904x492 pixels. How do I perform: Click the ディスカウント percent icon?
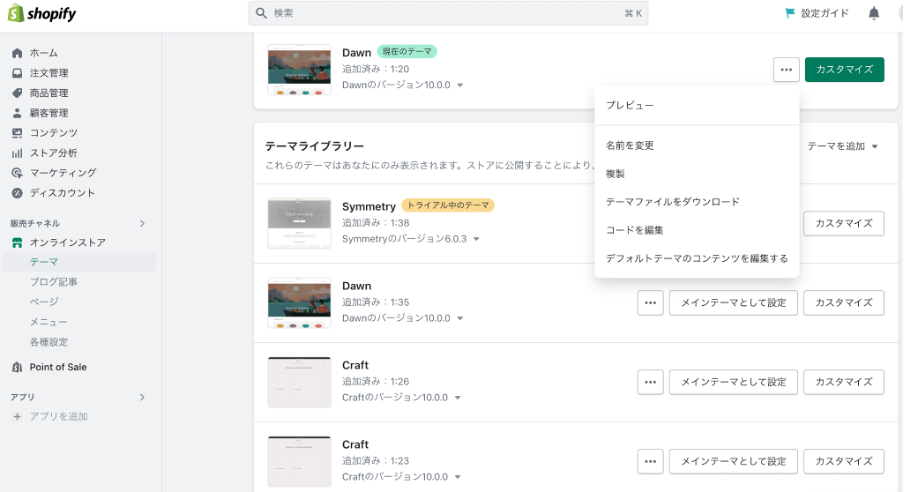click(x=17, y=193)
